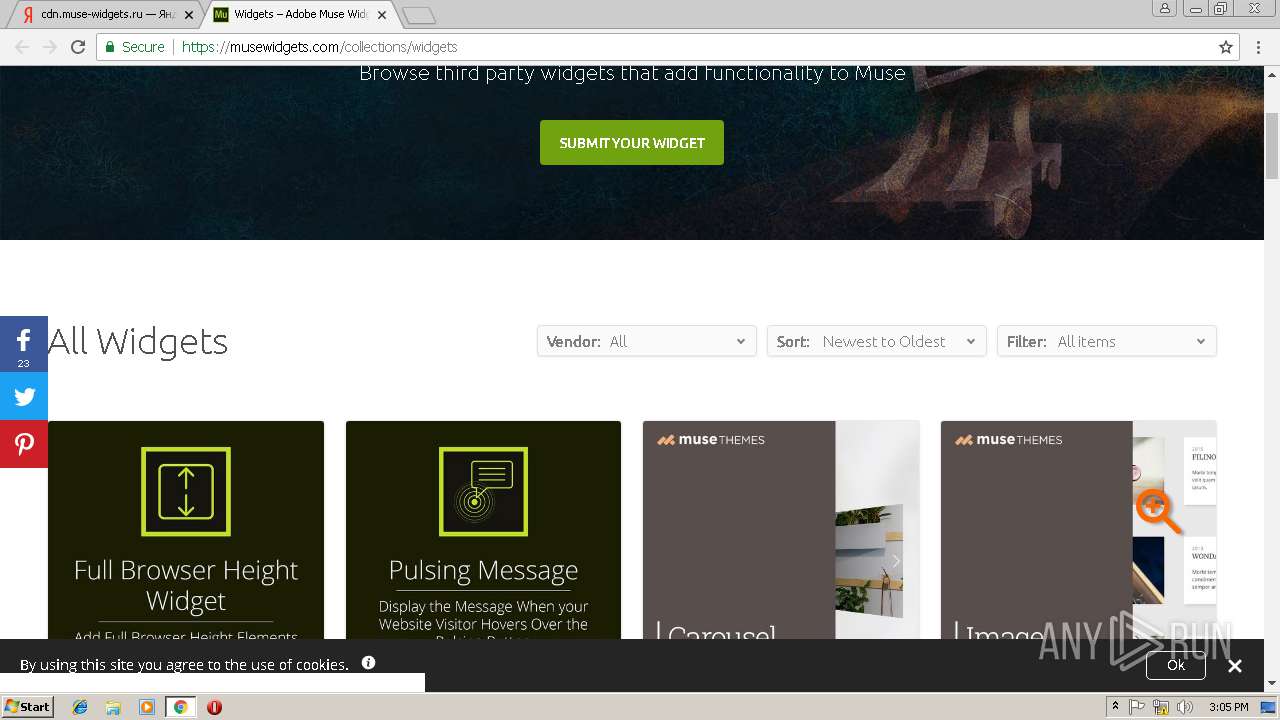
Task: Click Chrome taskbar icon
Action: [x=180, y=707]
